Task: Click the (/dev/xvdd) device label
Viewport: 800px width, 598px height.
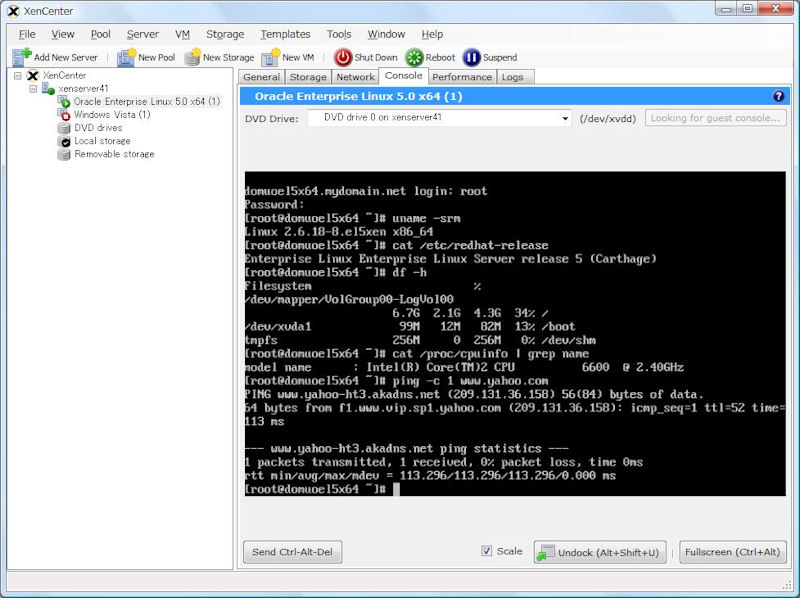Action: [608, 119]
